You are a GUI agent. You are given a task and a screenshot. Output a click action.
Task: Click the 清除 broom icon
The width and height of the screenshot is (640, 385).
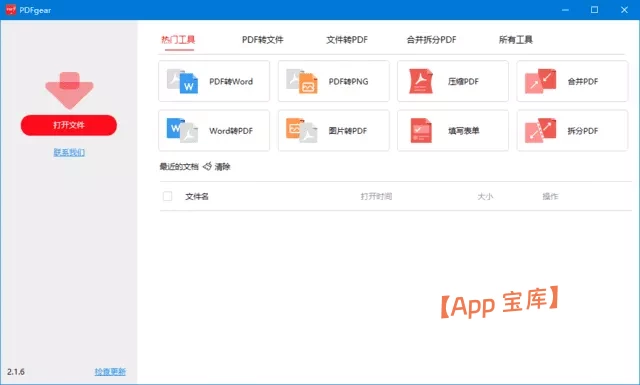coord(207,166)
